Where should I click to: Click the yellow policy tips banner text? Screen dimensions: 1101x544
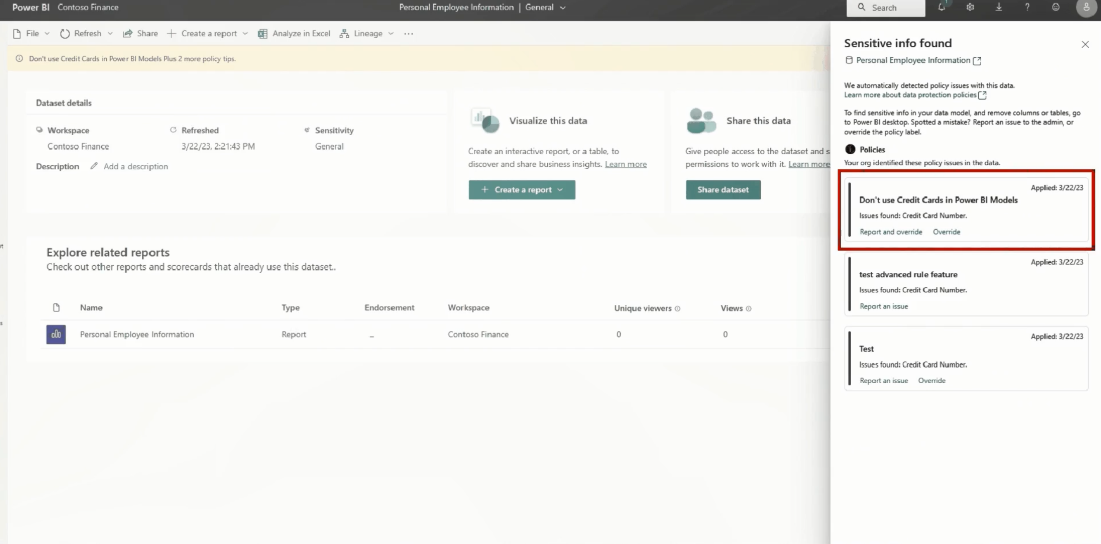tap(132, 59)
